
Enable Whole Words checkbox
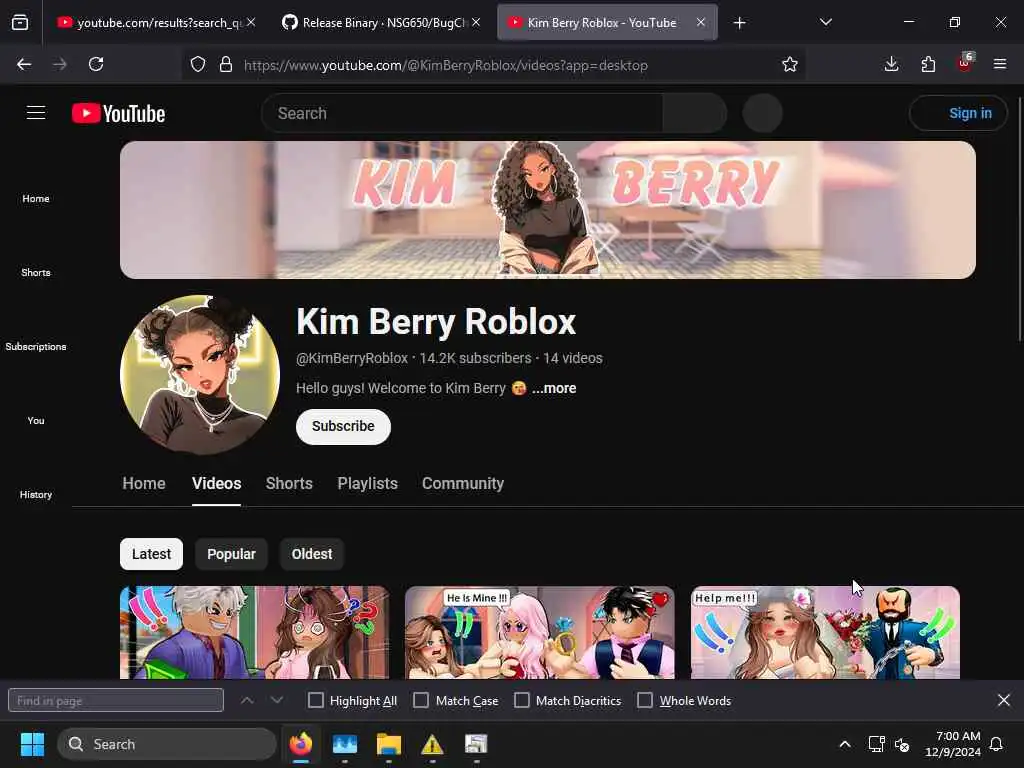tap(645, 700)
